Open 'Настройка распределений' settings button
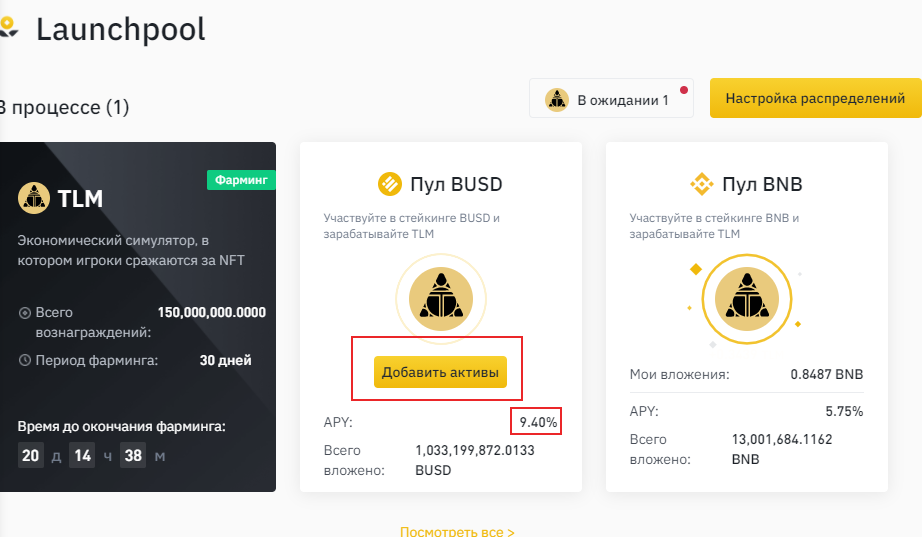 tap(816, 98)
